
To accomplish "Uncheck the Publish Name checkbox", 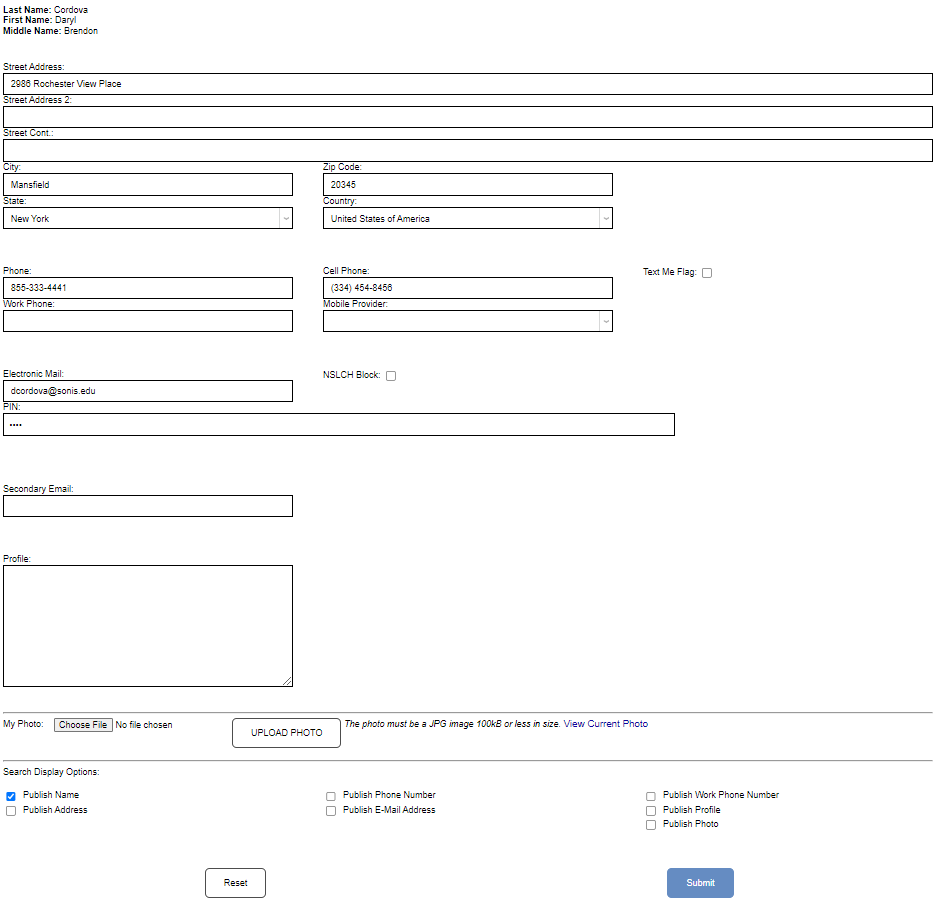I will coord(10,796).
